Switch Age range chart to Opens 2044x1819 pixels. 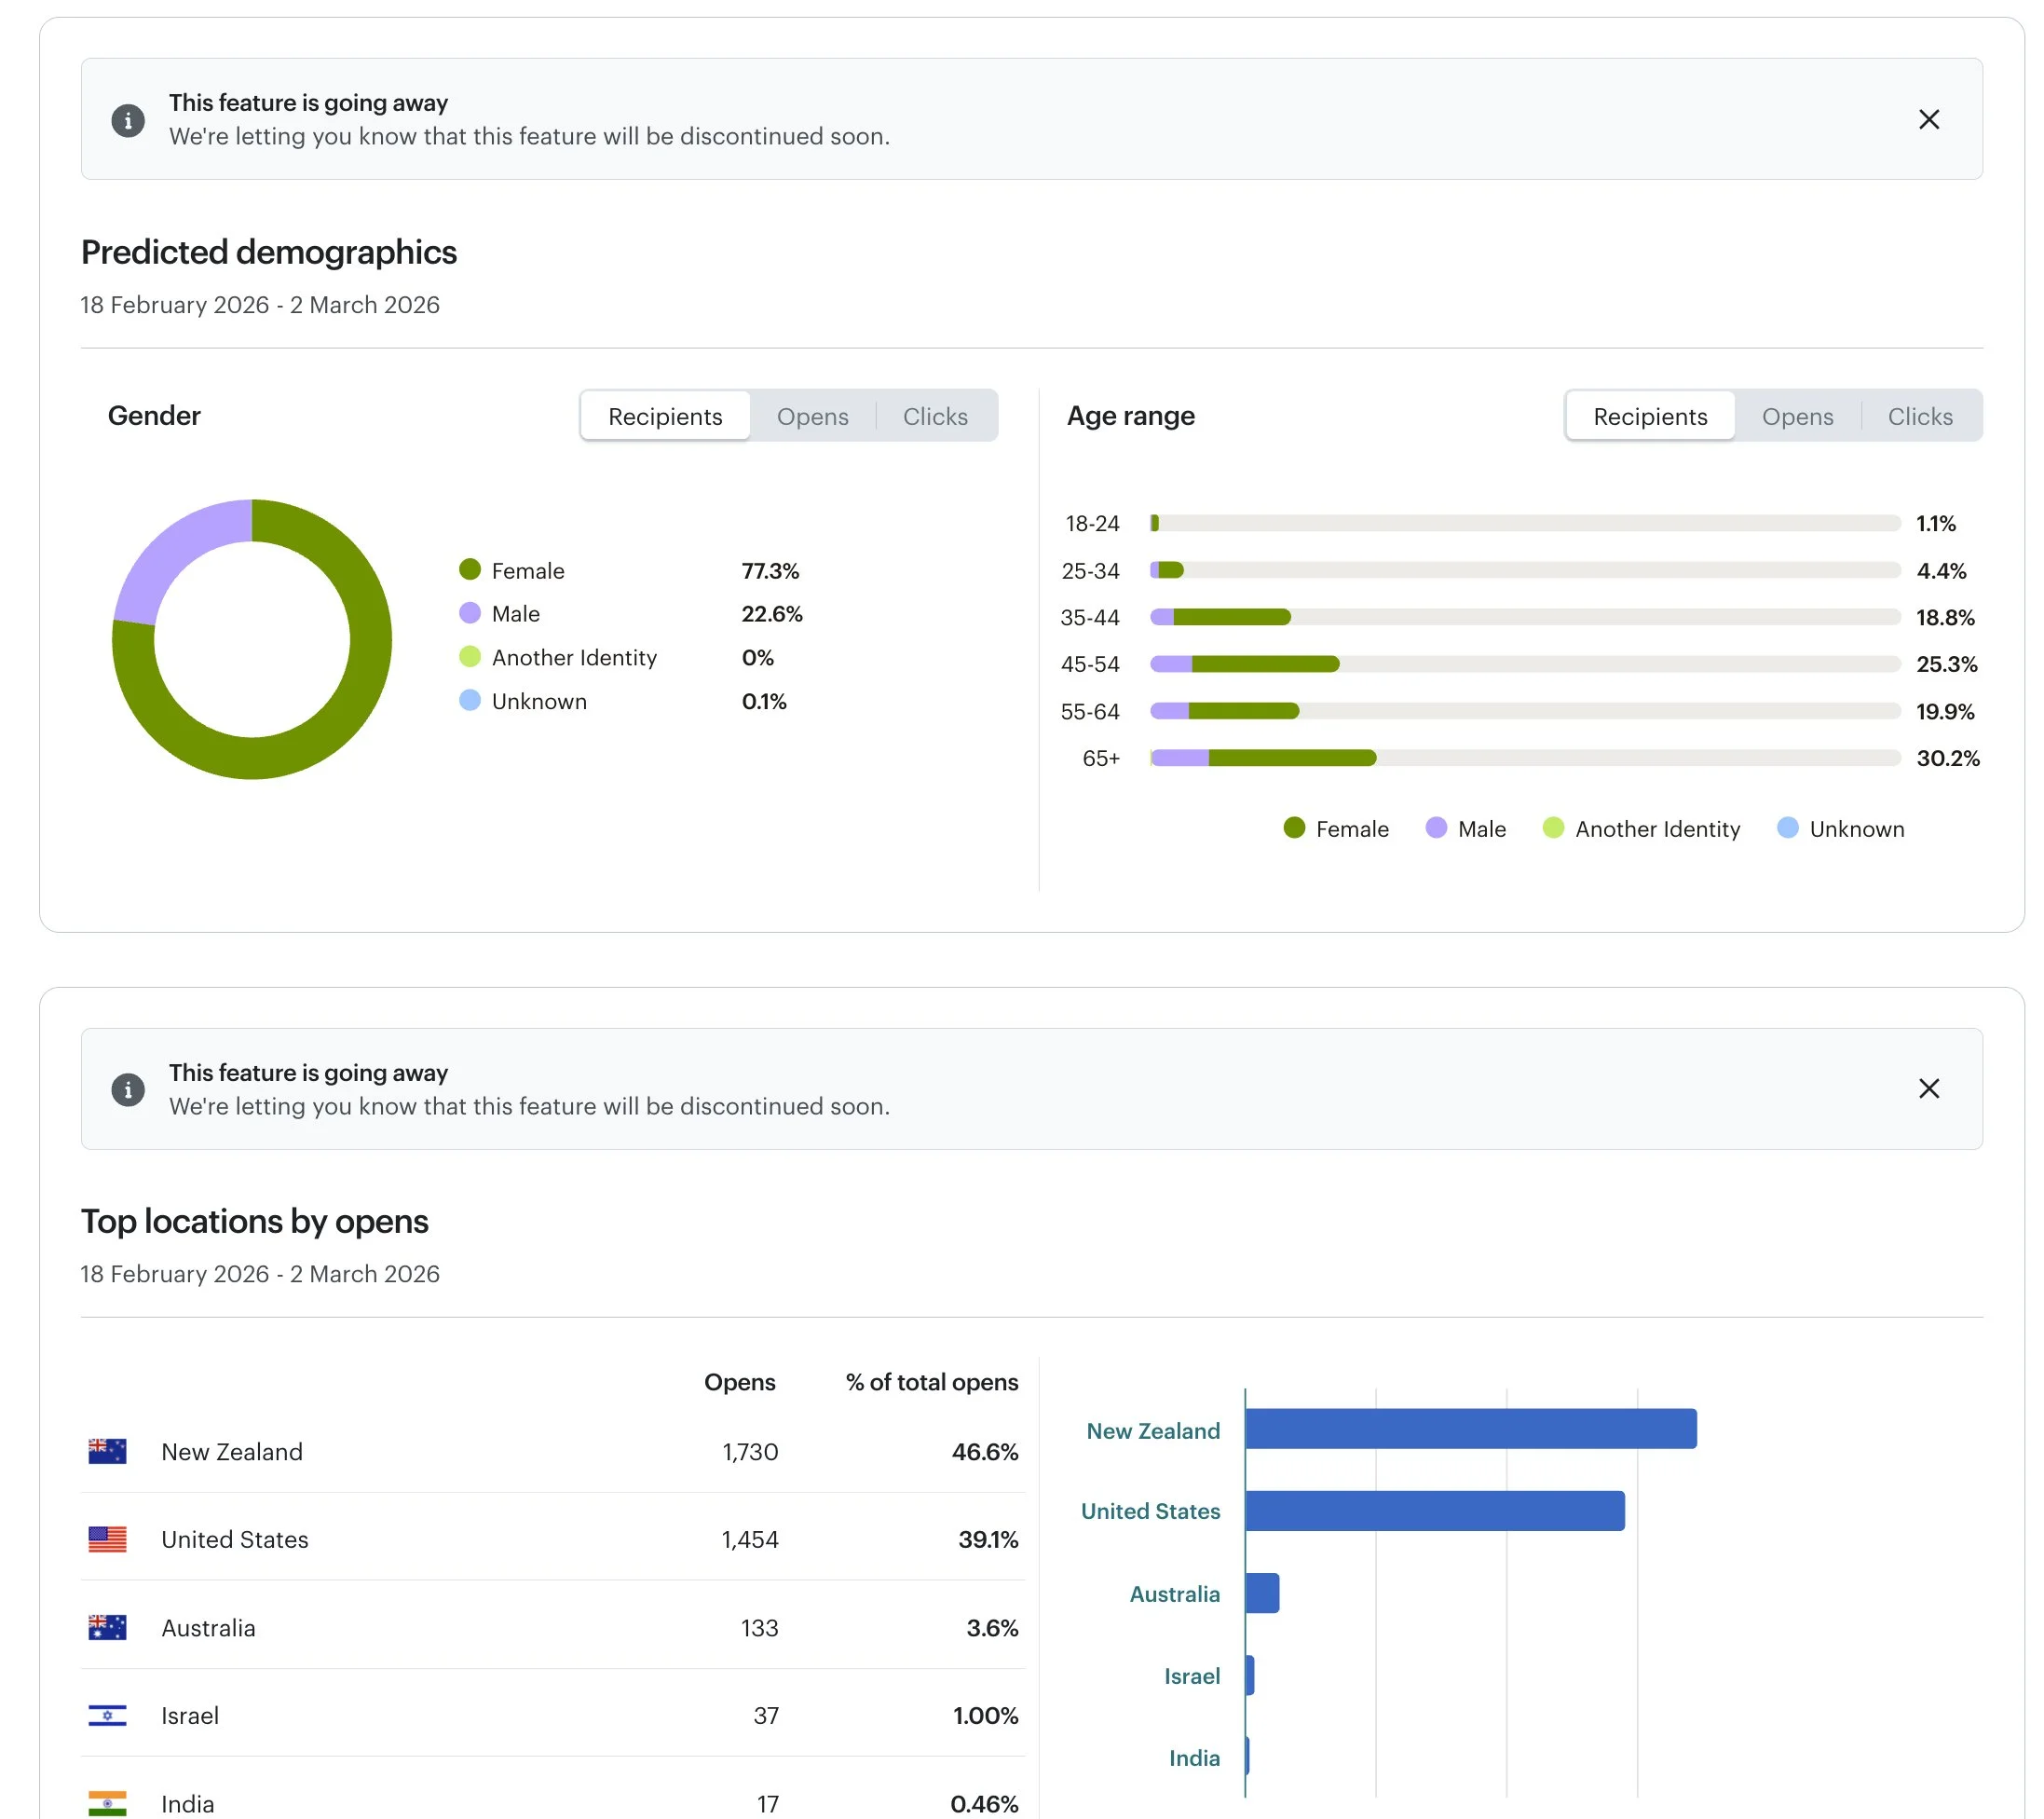(1797, 416)
